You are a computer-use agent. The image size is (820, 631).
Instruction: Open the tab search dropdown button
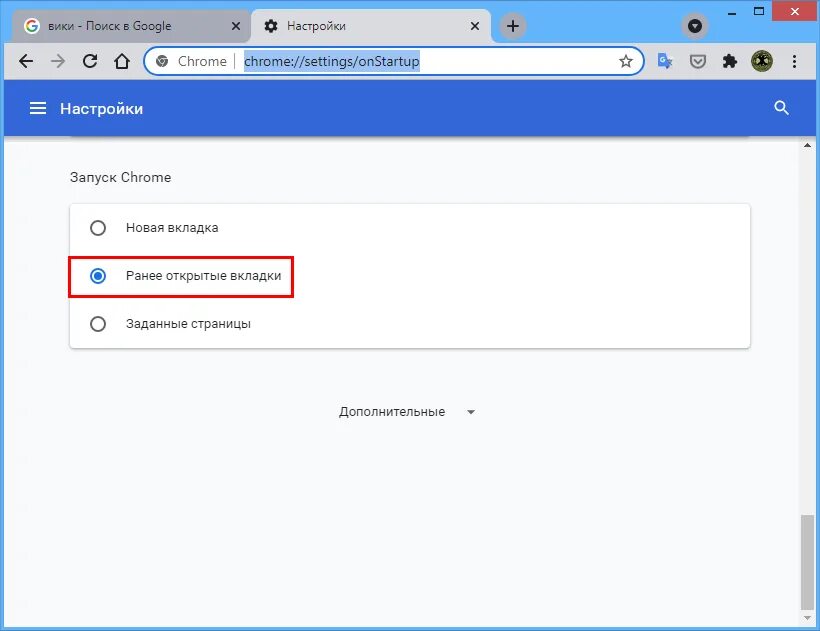(694, 26)
